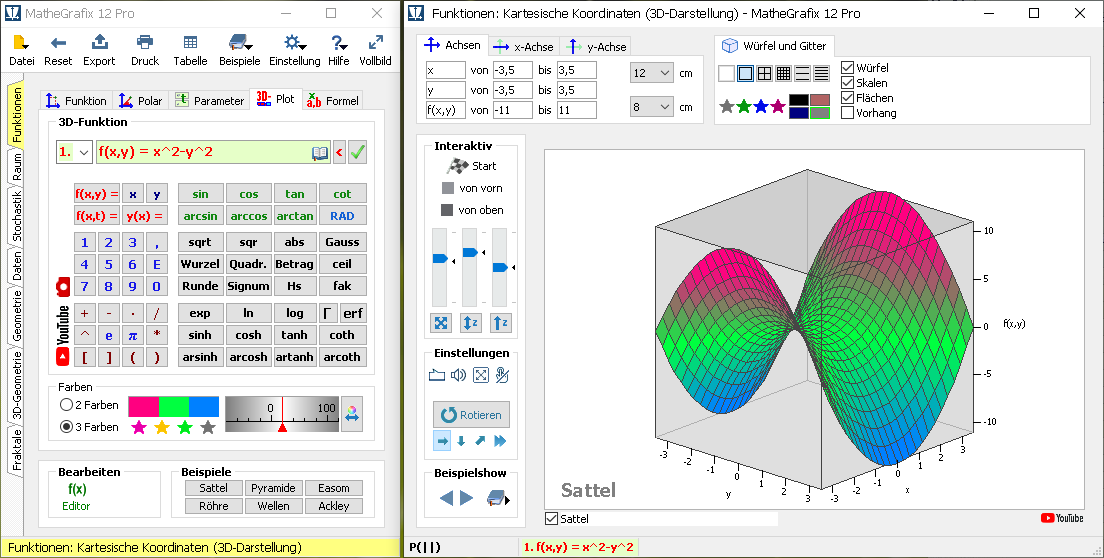This screenshot has width=1104, height=558.
Task: Click the Export icon in toolbar
Action: click(99, 42)
